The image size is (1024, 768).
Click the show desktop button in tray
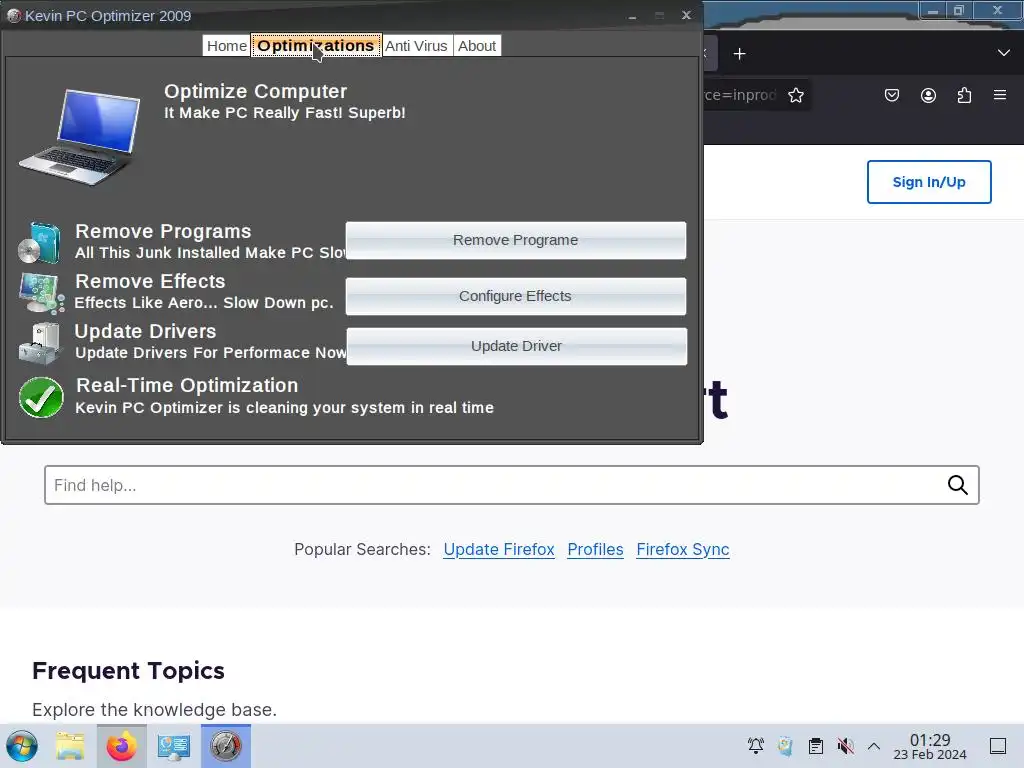pyautogui.click(x=998, y=746)
